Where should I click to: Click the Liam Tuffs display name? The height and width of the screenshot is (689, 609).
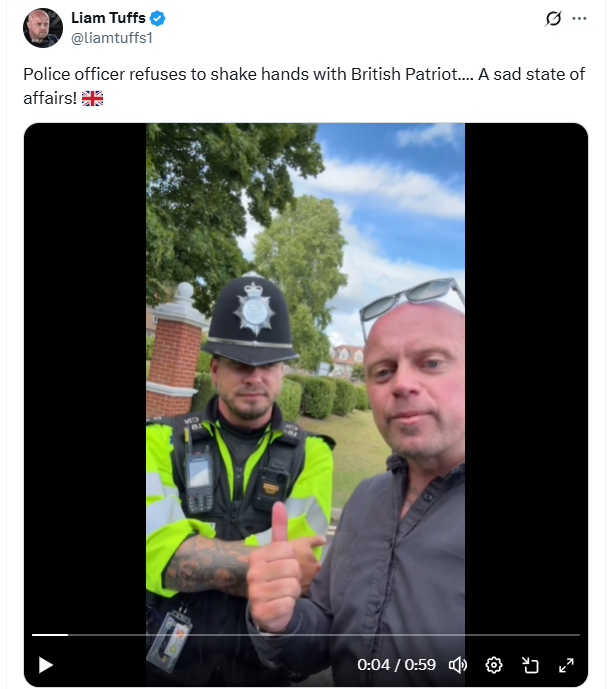[x=108, y=18]
